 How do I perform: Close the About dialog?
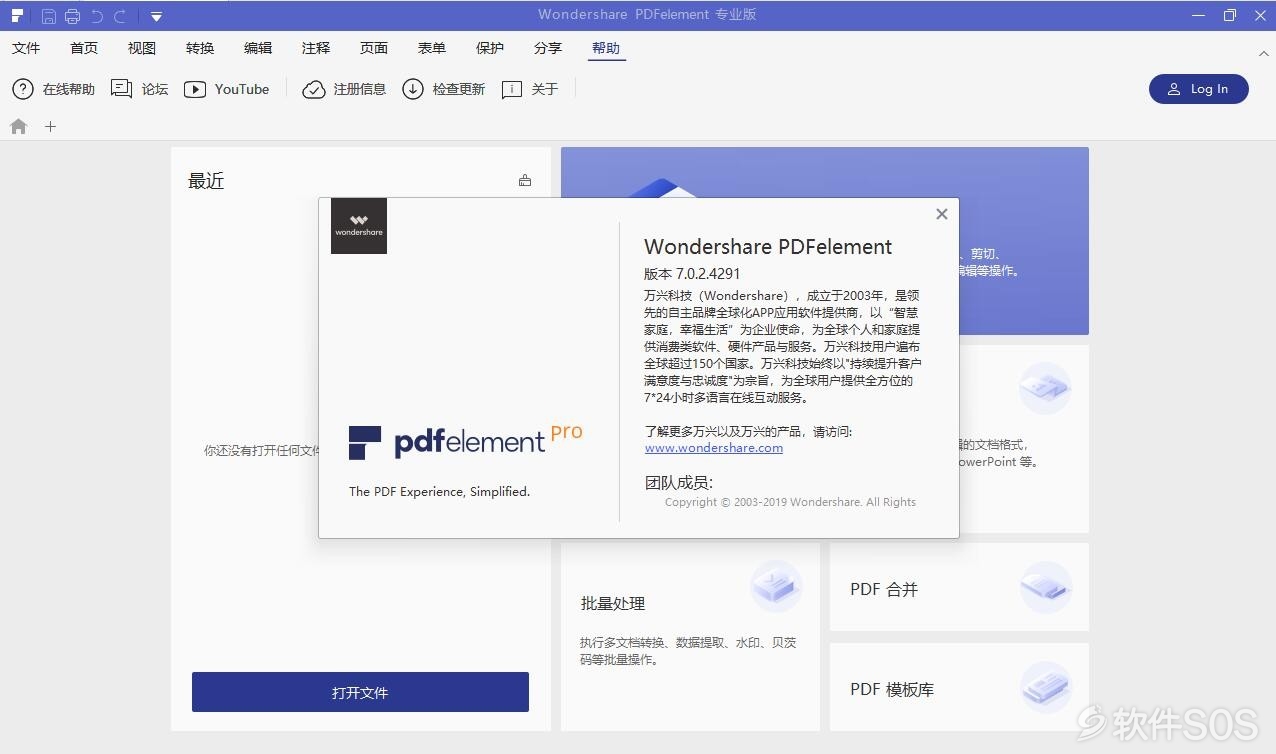pyautogui.click(x=941, y=214)
